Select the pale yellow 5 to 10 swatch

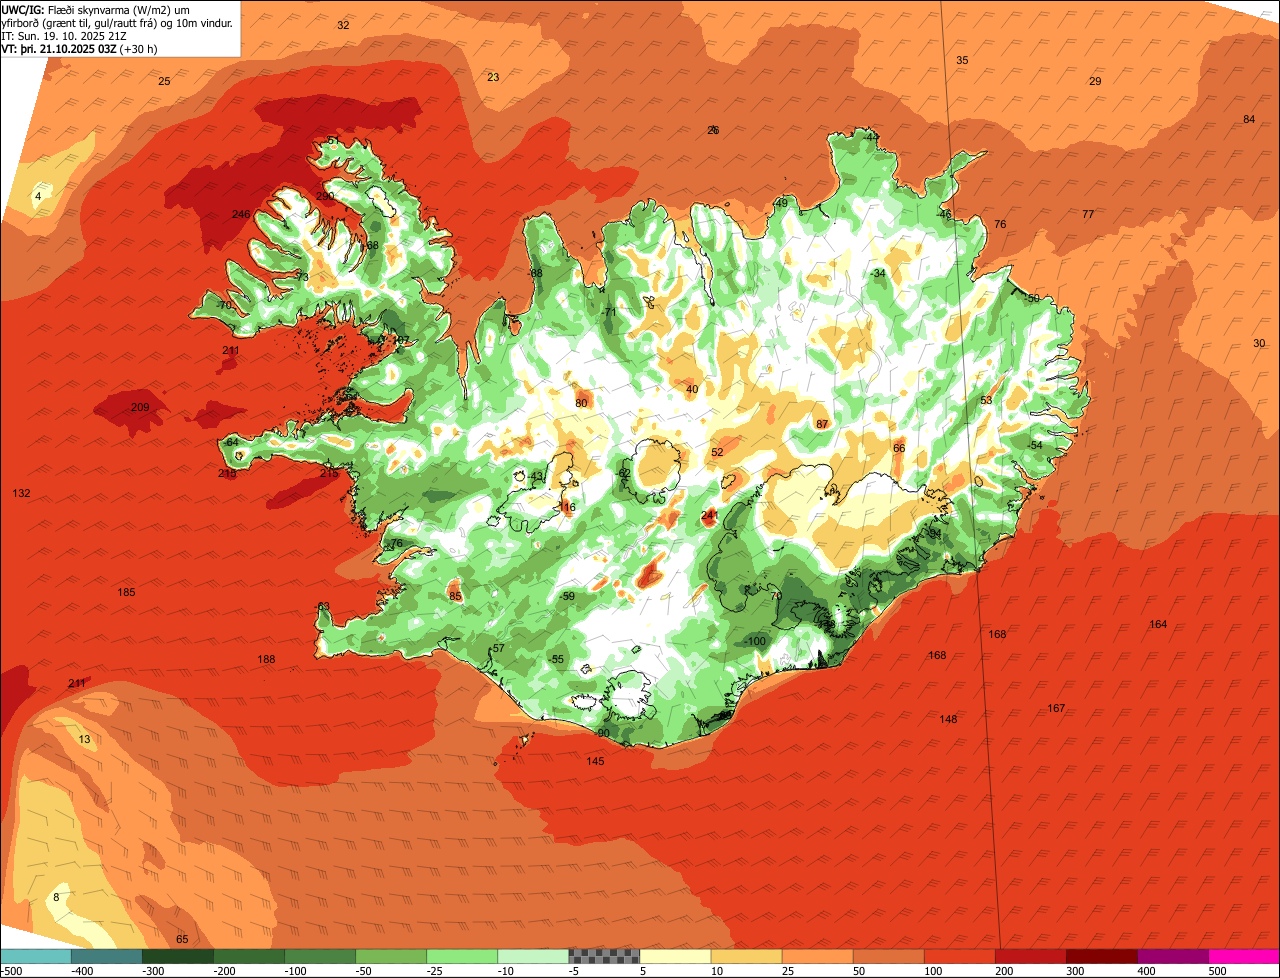(x=675, y=956)
